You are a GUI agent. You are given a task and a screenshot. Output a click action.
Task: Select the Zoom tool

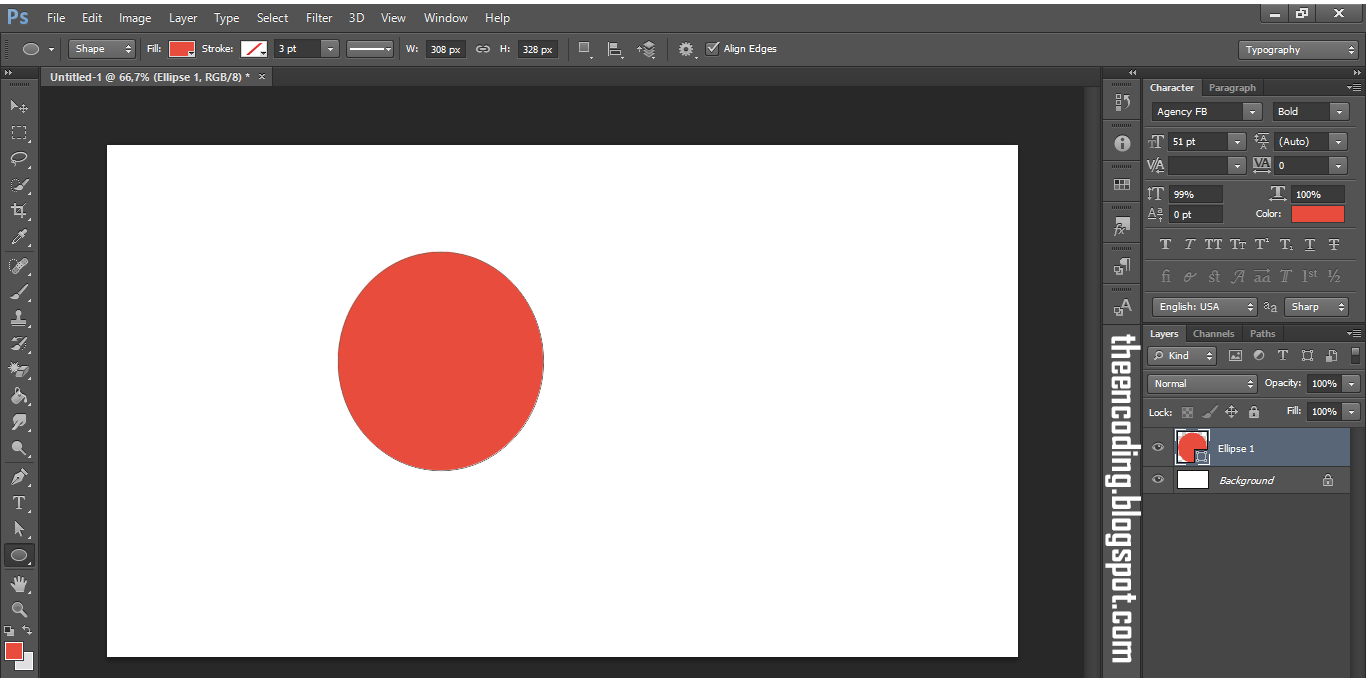(x=19, y=610)
